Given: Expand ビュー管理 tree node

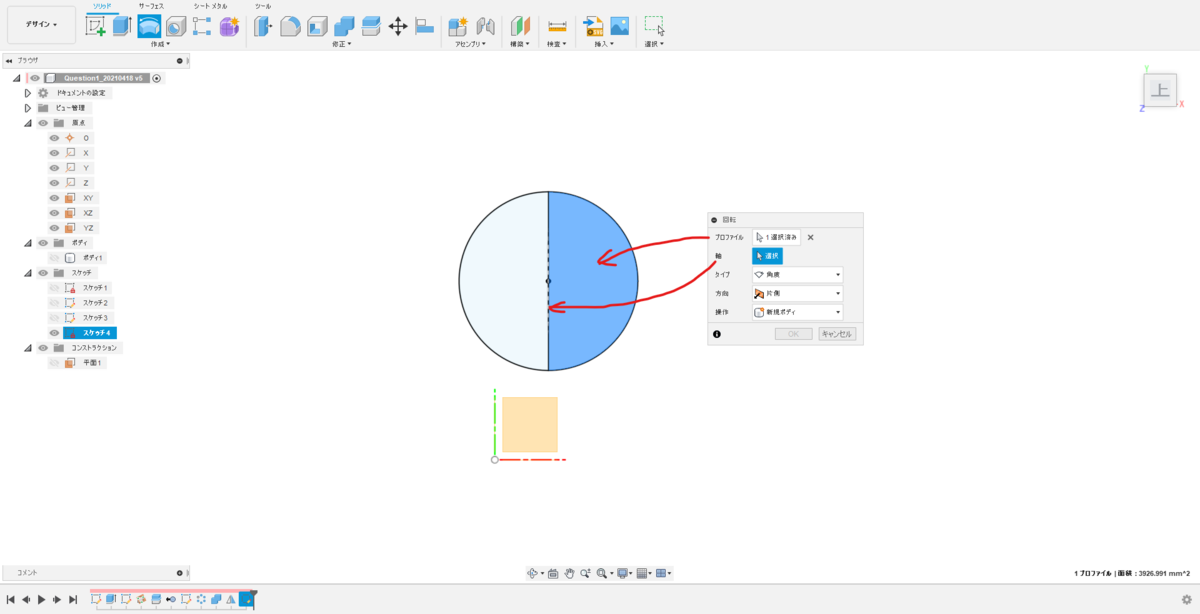Looking at the screenshot, I should (28, 108).
